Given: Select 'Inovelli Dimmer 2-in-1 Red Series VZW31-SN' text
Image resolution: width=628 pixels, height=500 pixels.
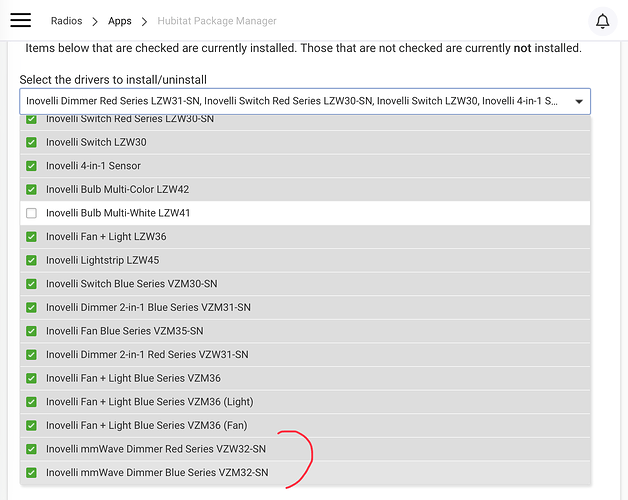Looking at the screenshot, I should [147, 355].
